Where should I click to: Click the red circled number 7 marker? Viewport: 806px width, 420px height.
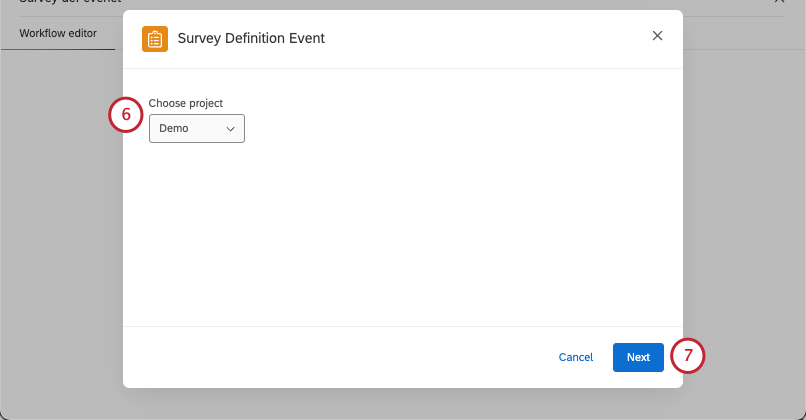[688, 357]
